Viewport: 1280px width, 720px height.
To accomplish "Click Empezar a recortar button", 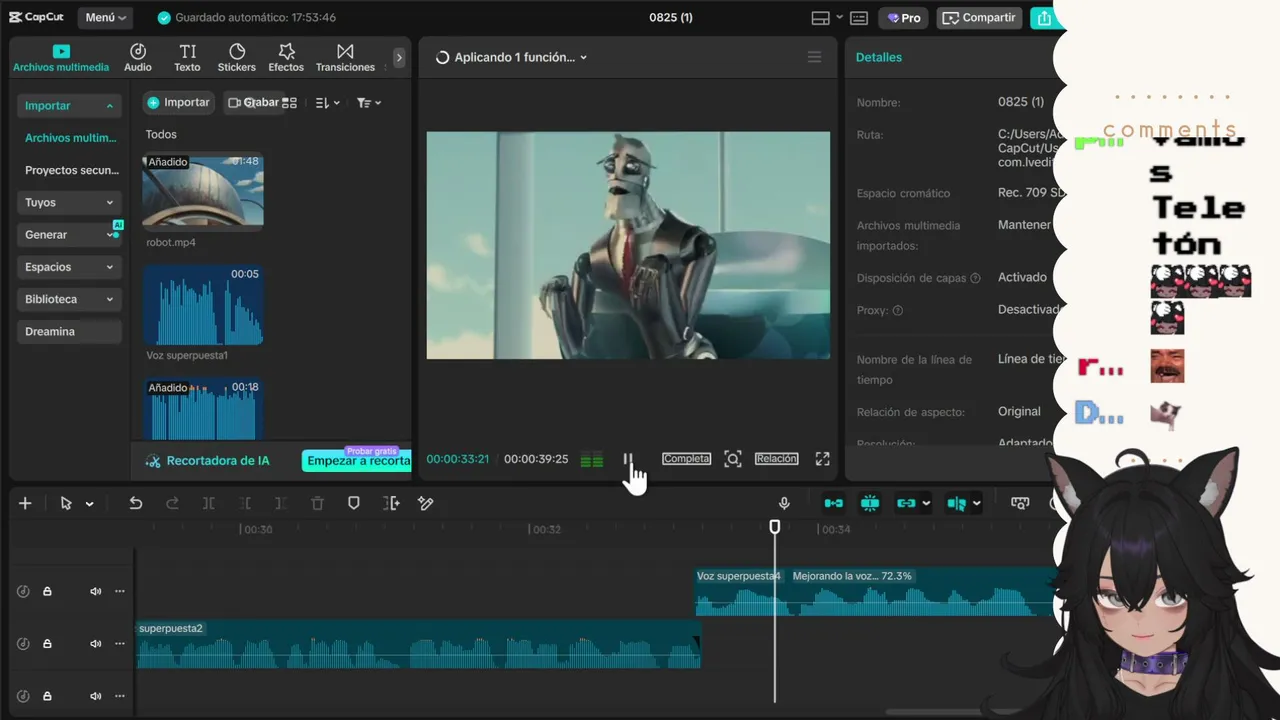I will point(357,461).
